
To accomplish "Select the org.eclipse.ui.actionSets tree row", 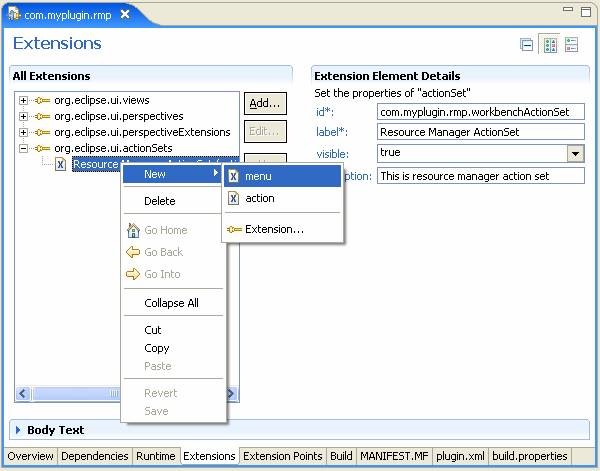I will [113, 148].
